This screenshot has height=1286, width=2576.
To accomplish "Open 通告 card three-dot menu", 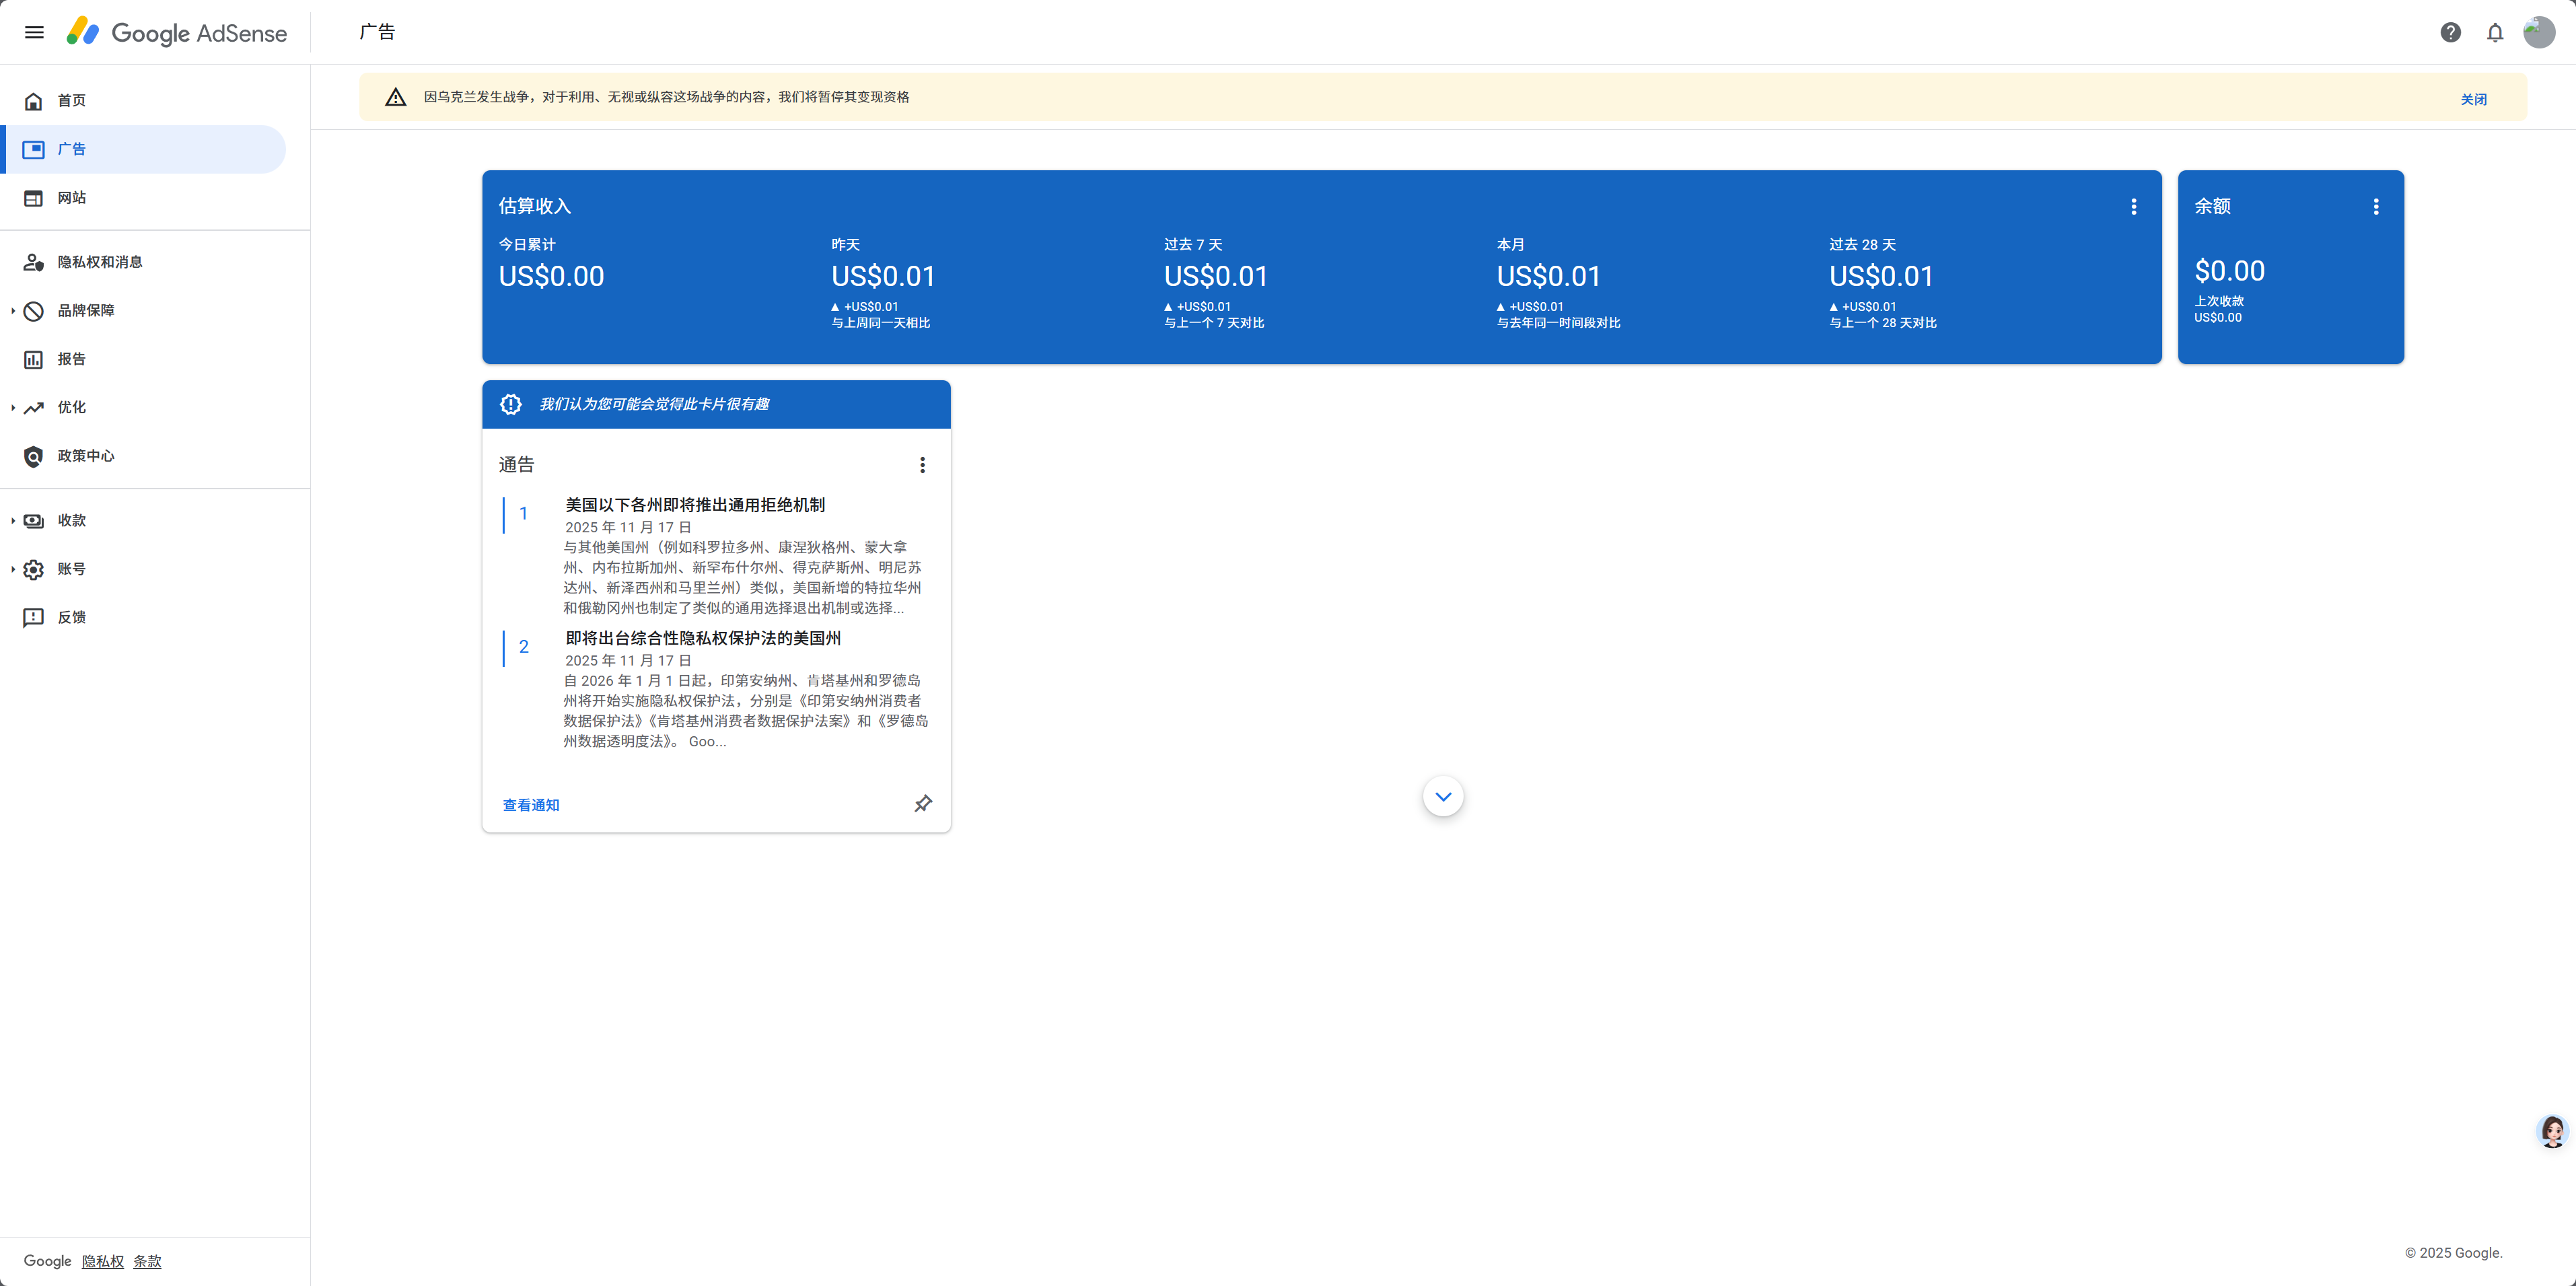I will (x=922, y=465).
